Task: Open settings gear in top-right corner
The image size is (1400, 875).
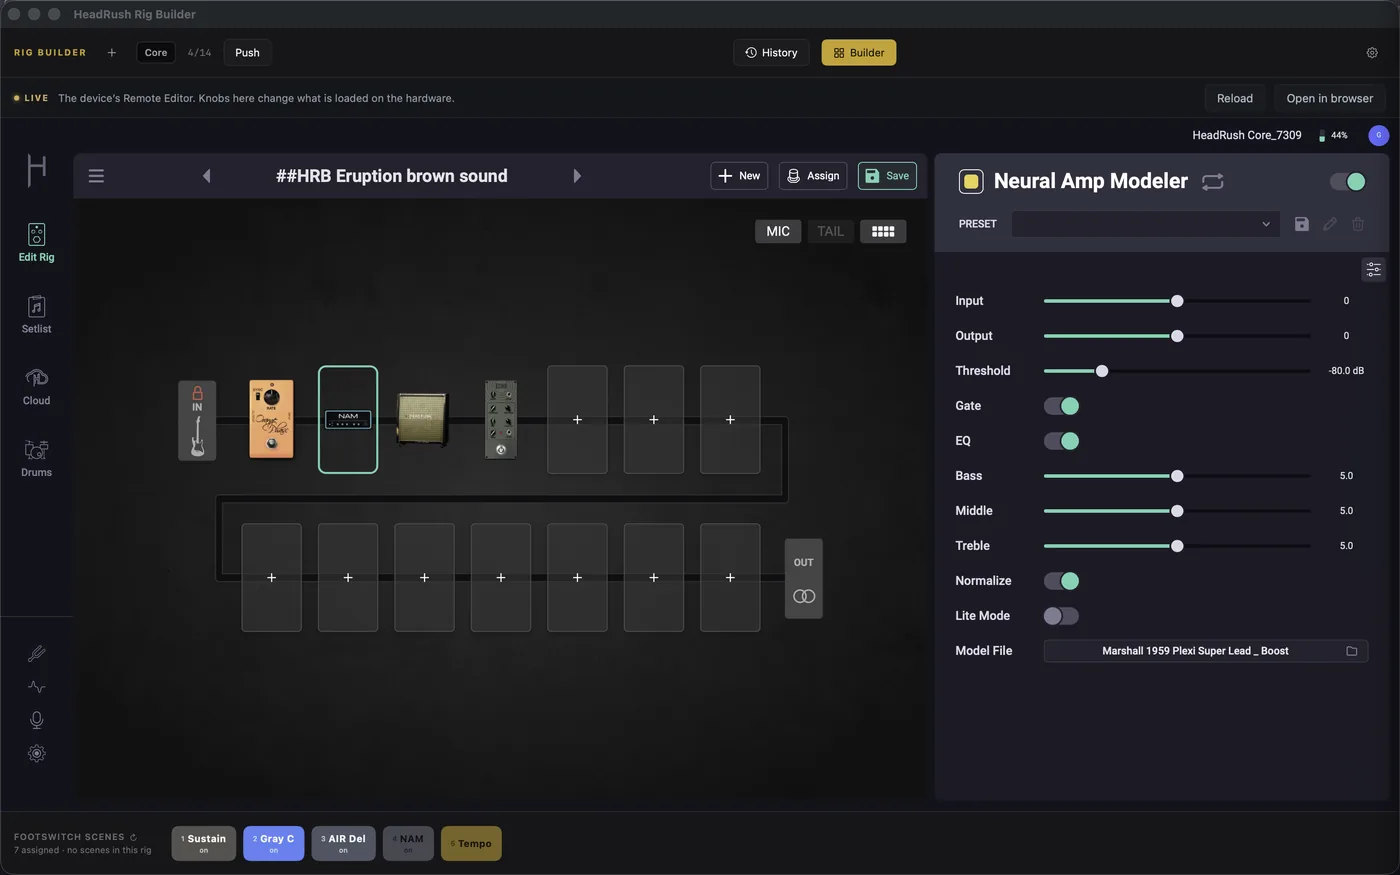Action: pos(1372,53)
